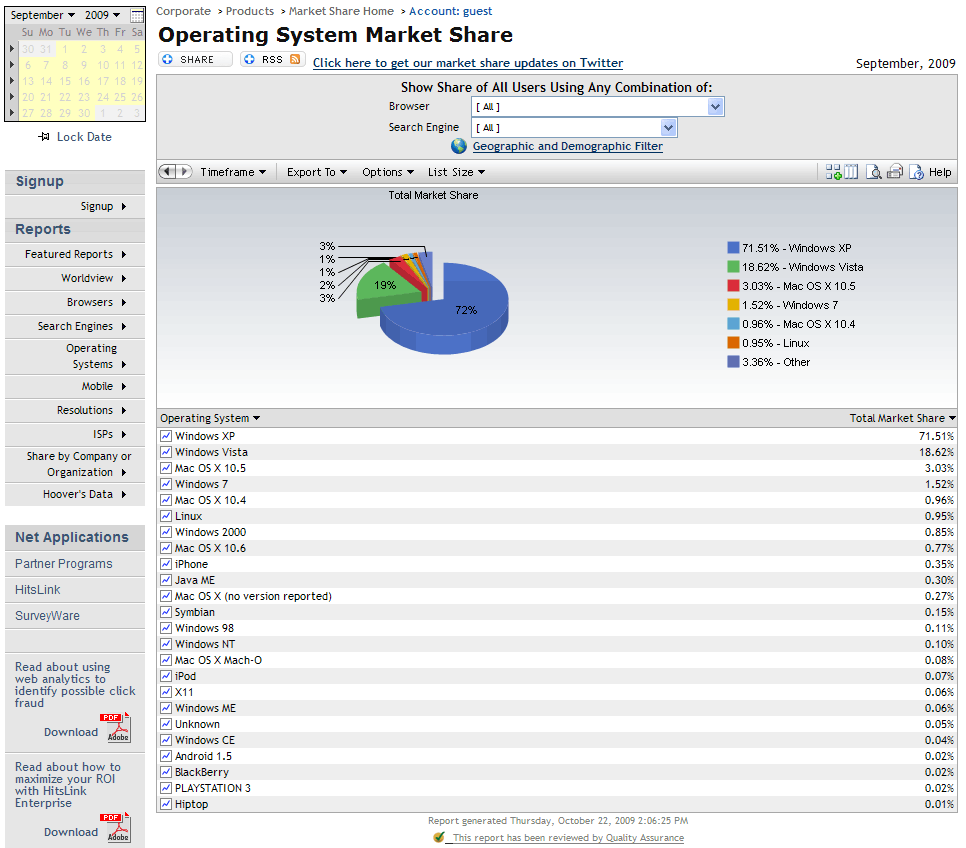Click the Lock Date link
The width and height of the screenshot is (966, 848).
coord(84,137)
